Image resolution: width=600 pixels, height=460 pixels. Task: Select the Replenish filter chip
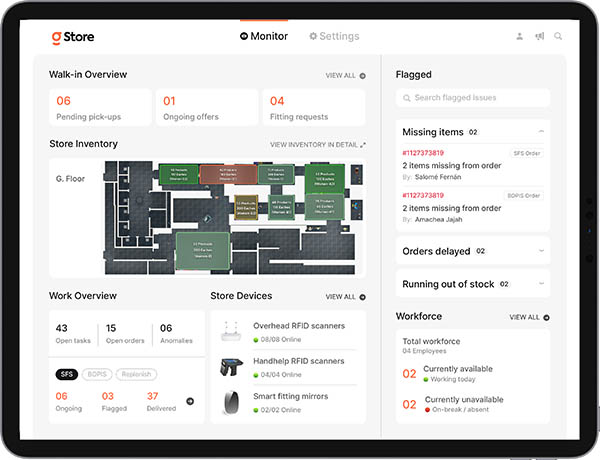click(x=136, y=374)
